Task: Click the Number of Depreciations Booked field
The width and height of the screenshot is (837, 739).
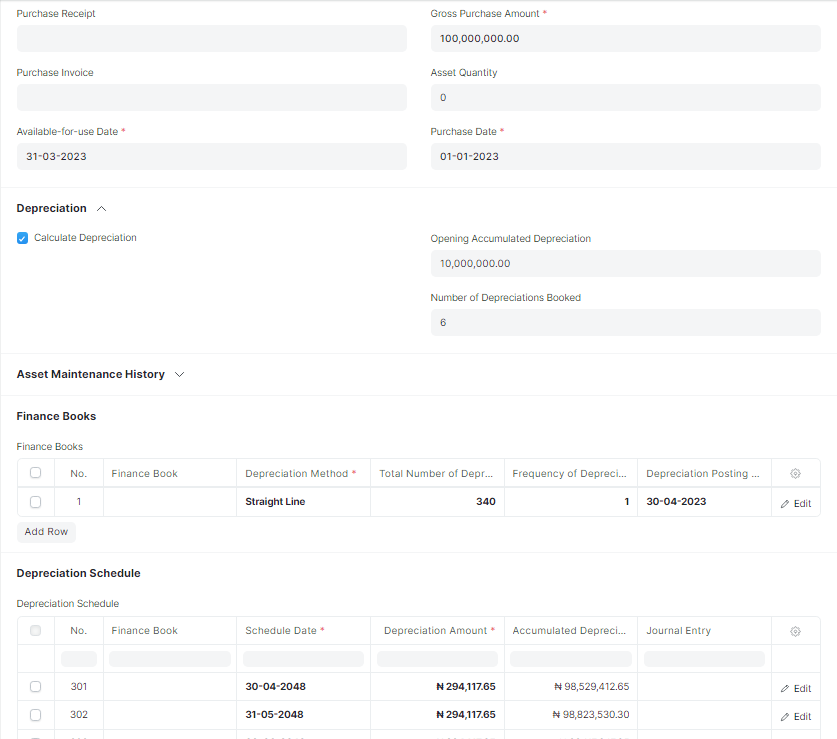Action: pos(624,322)
